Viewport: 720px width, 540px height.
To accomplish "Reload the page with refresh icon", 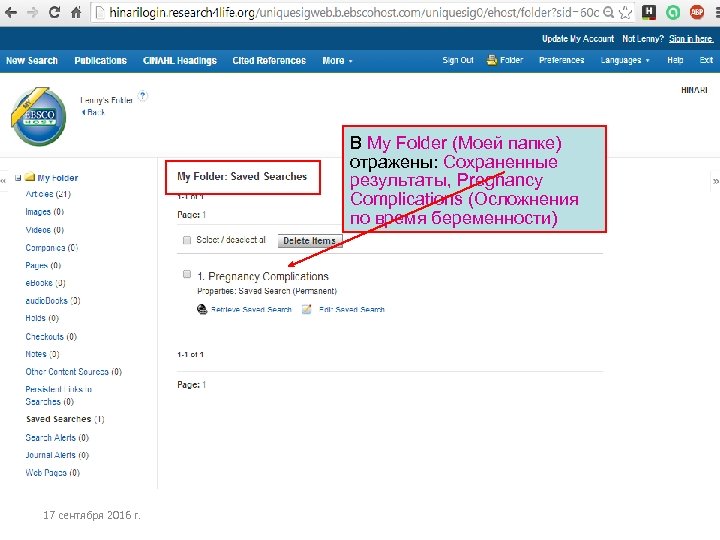I will (54, 12).
